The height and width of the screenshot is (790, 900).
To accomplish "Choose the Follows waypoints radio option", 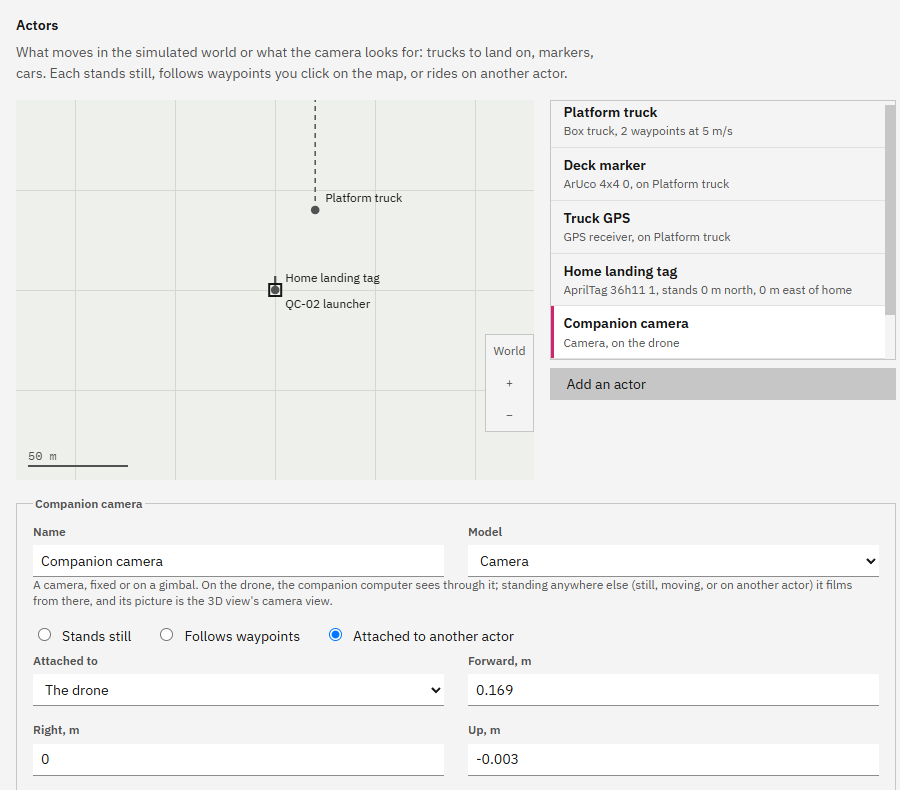I will click(x=166, y=635).
